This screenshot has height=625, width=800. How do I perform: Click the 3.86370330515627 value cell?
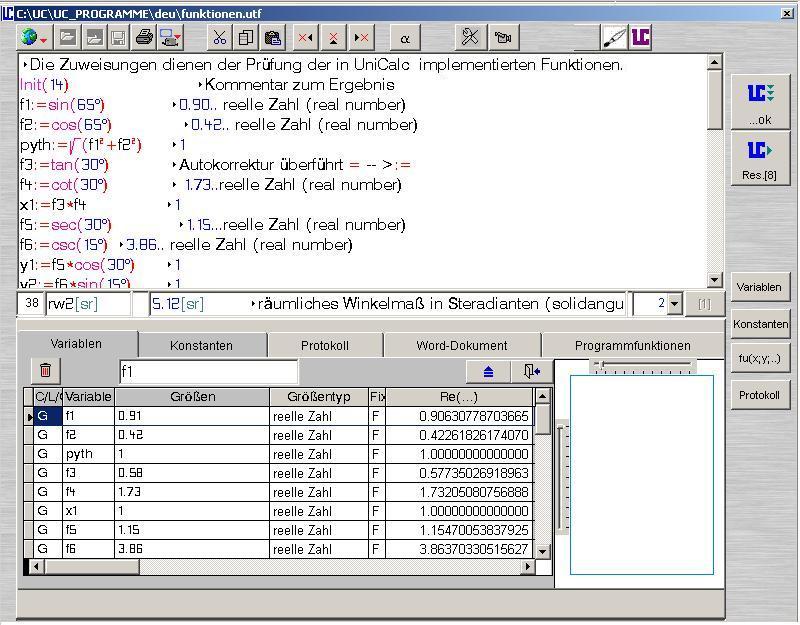458,549
